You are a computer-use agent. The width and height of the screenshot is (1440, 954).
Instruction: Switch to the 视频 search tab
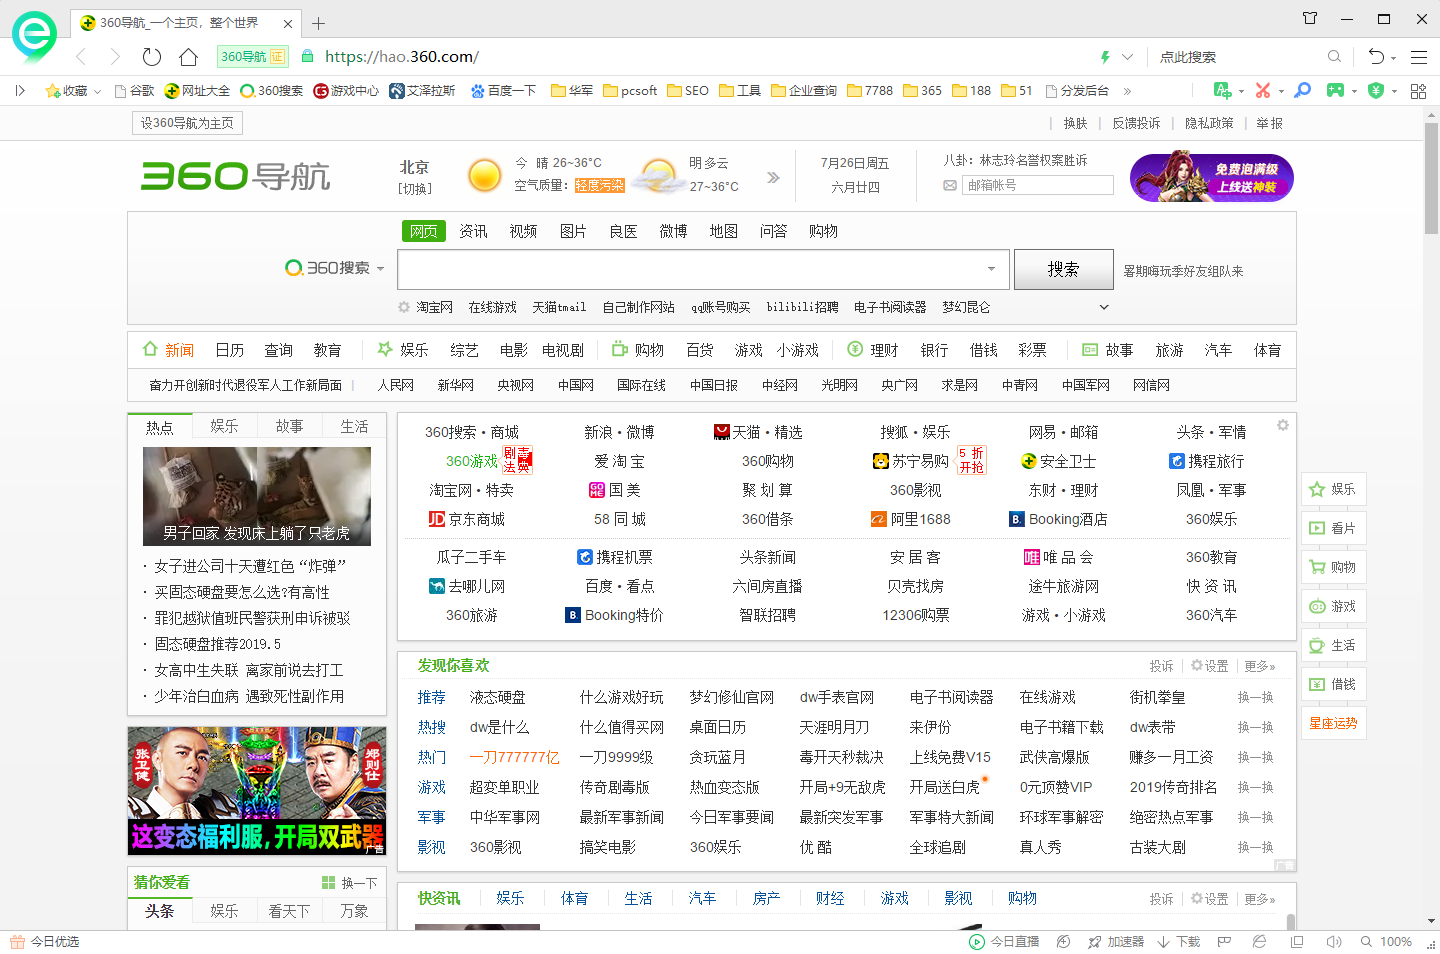pos(523,231)
